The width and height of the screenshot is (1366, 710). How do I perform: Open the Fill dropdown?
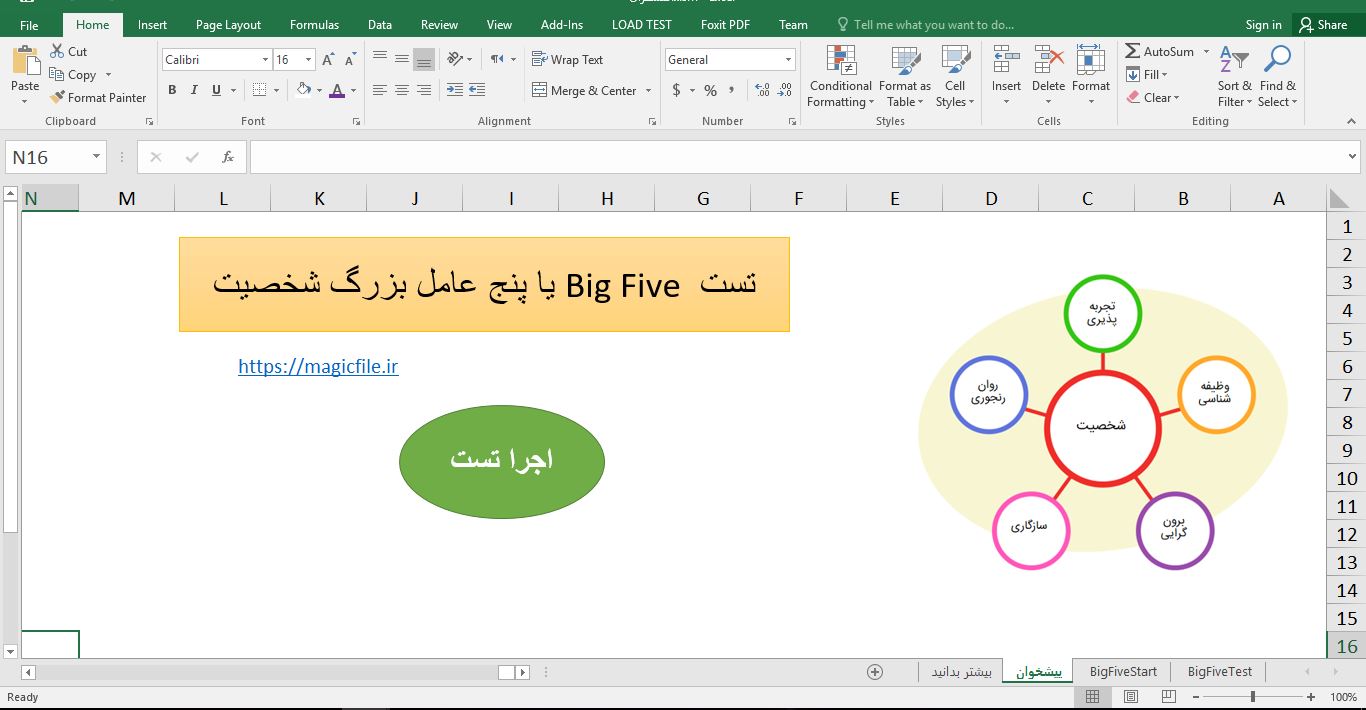pos(1146,74)
